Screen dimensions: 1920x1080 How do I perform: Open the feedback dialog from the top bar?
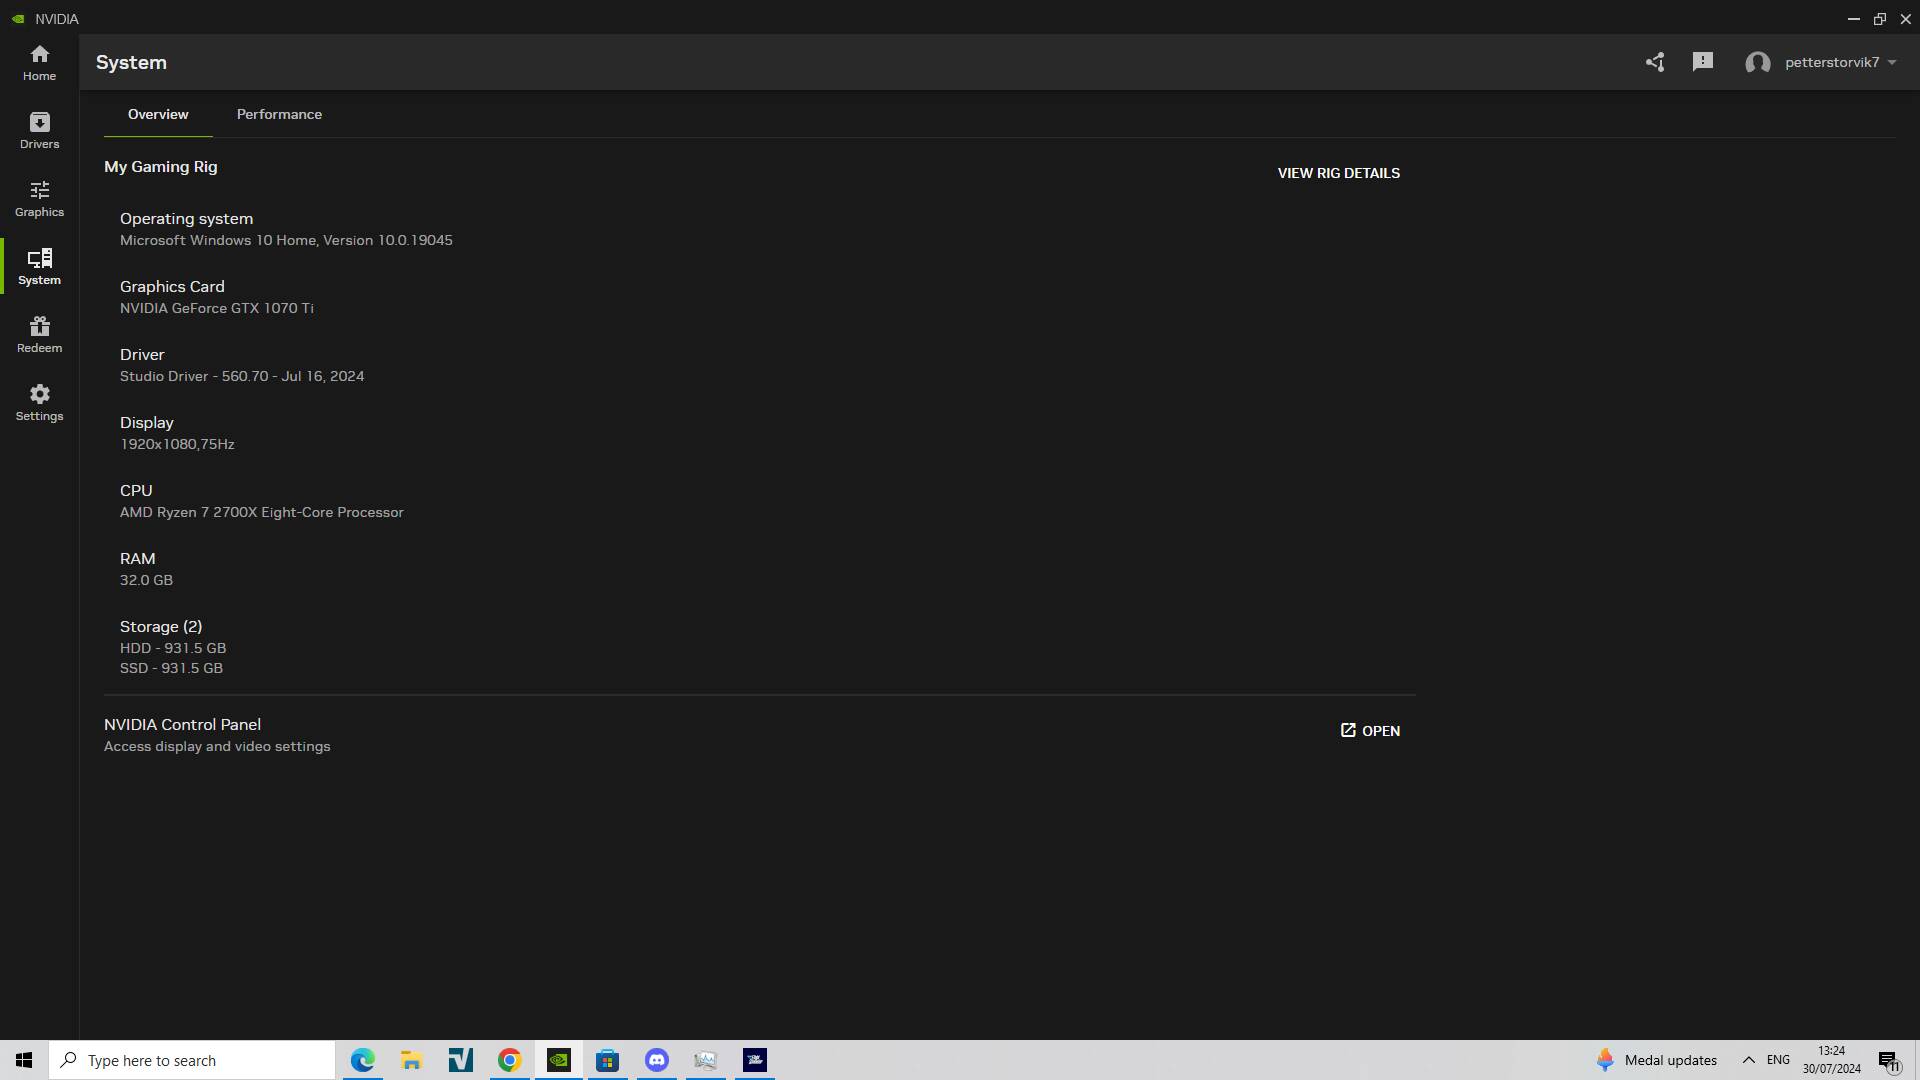[1701, 61]
